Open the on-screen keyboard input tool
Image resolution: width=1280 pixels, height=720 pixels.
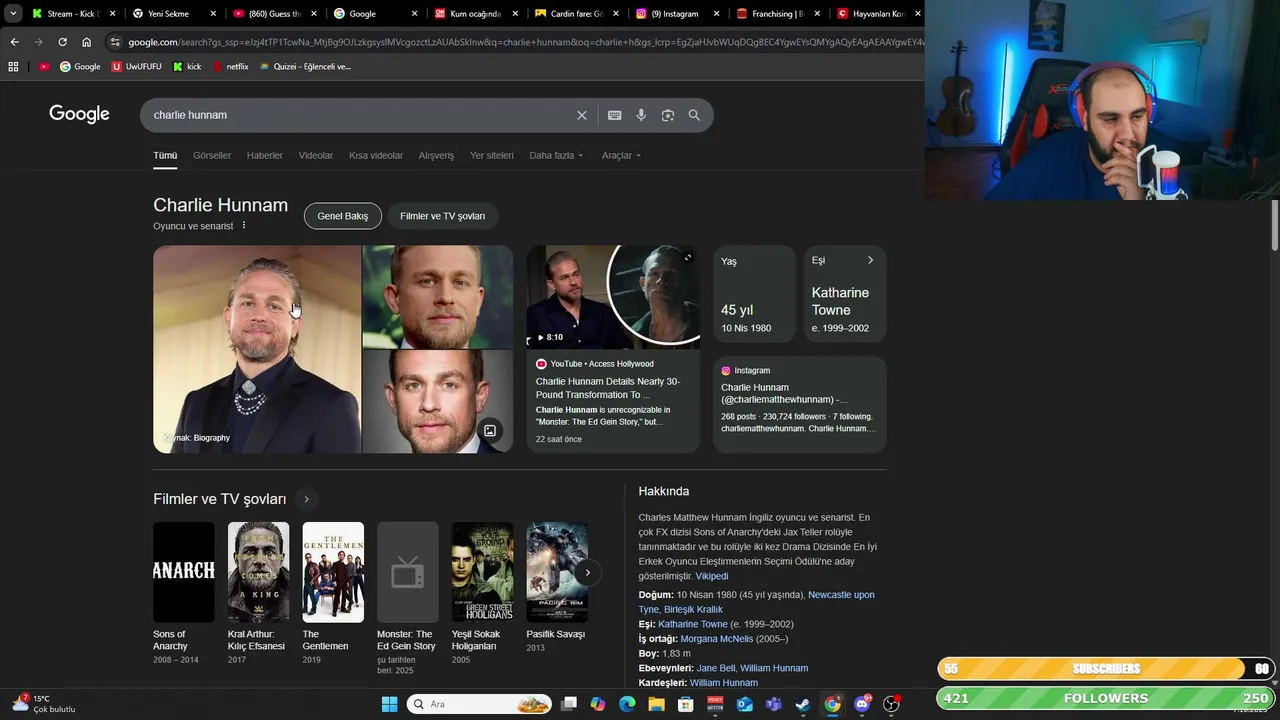pos(615,115)
